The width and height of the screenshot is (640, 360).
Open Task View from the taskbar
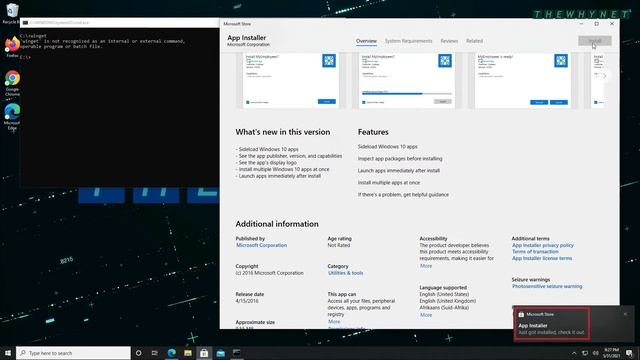(155, 353)
